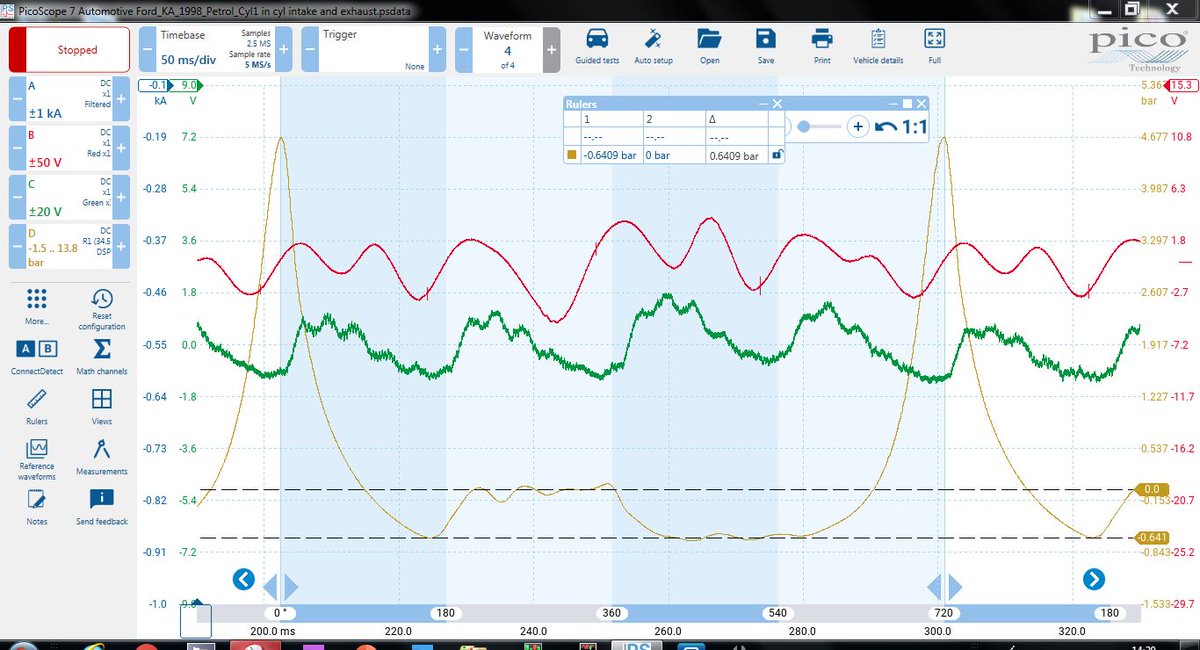Increase channel C range with plus
The image size is (1200, 650).
tap(121, 197)
